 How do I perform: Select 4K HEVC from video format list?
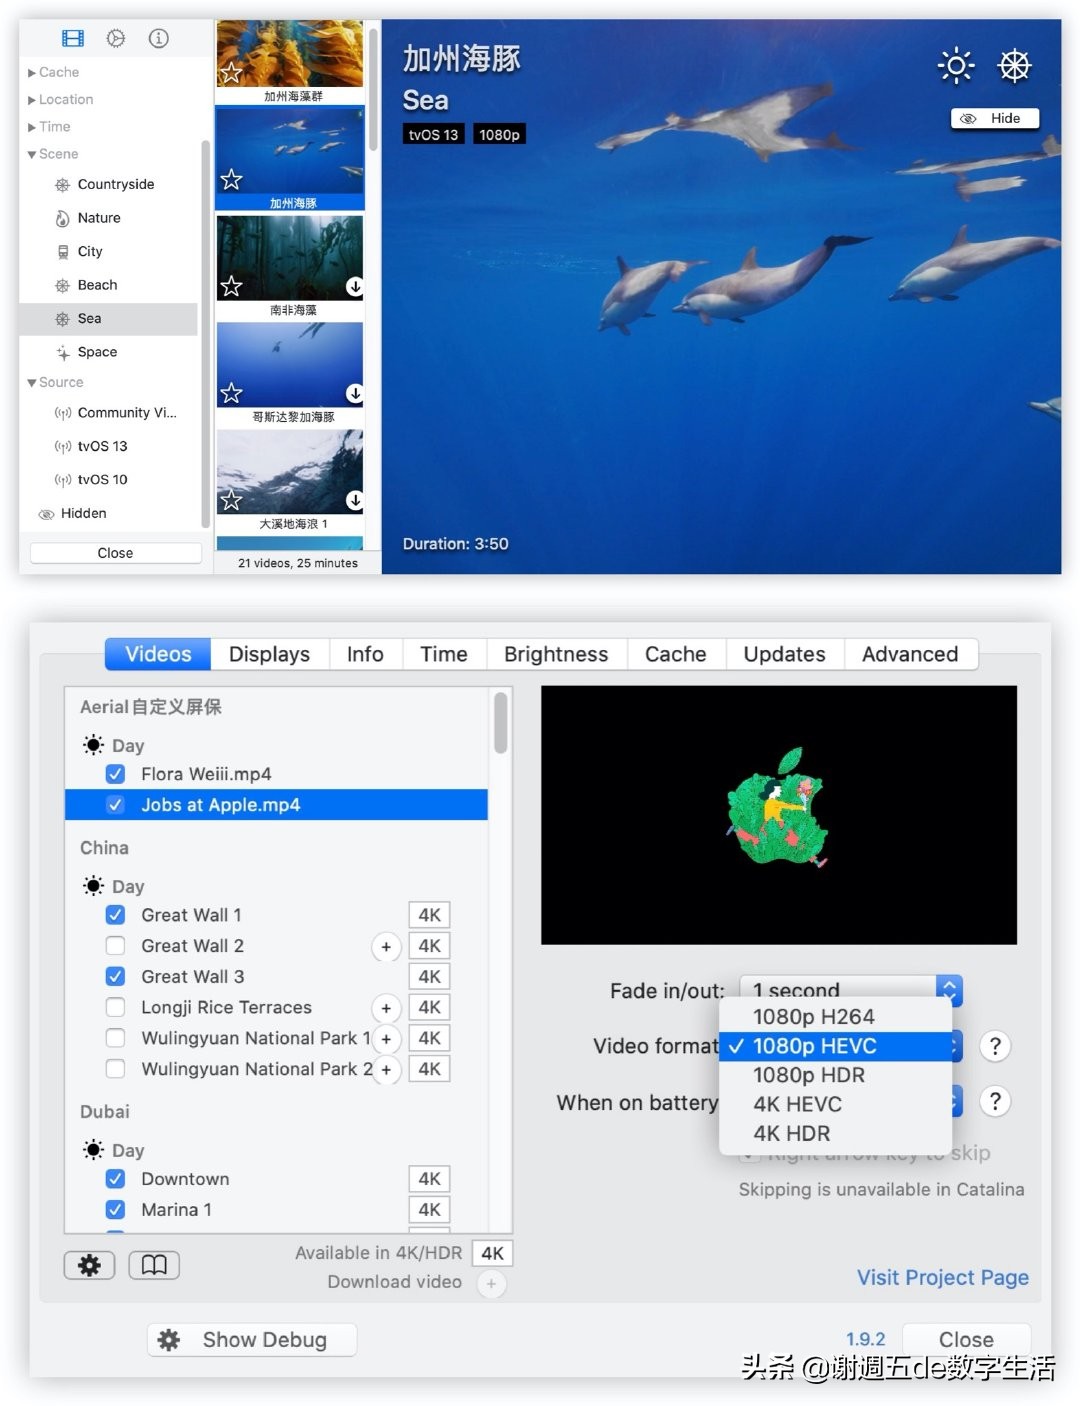(797, 1104)
